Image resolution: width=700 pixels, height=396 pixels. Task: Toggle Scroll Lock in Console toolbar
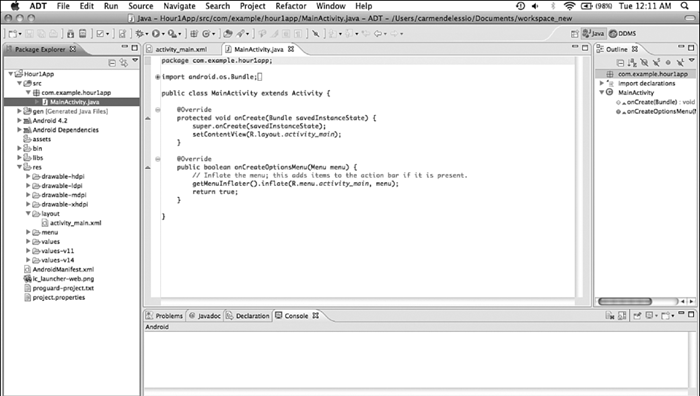click(622, 316)
